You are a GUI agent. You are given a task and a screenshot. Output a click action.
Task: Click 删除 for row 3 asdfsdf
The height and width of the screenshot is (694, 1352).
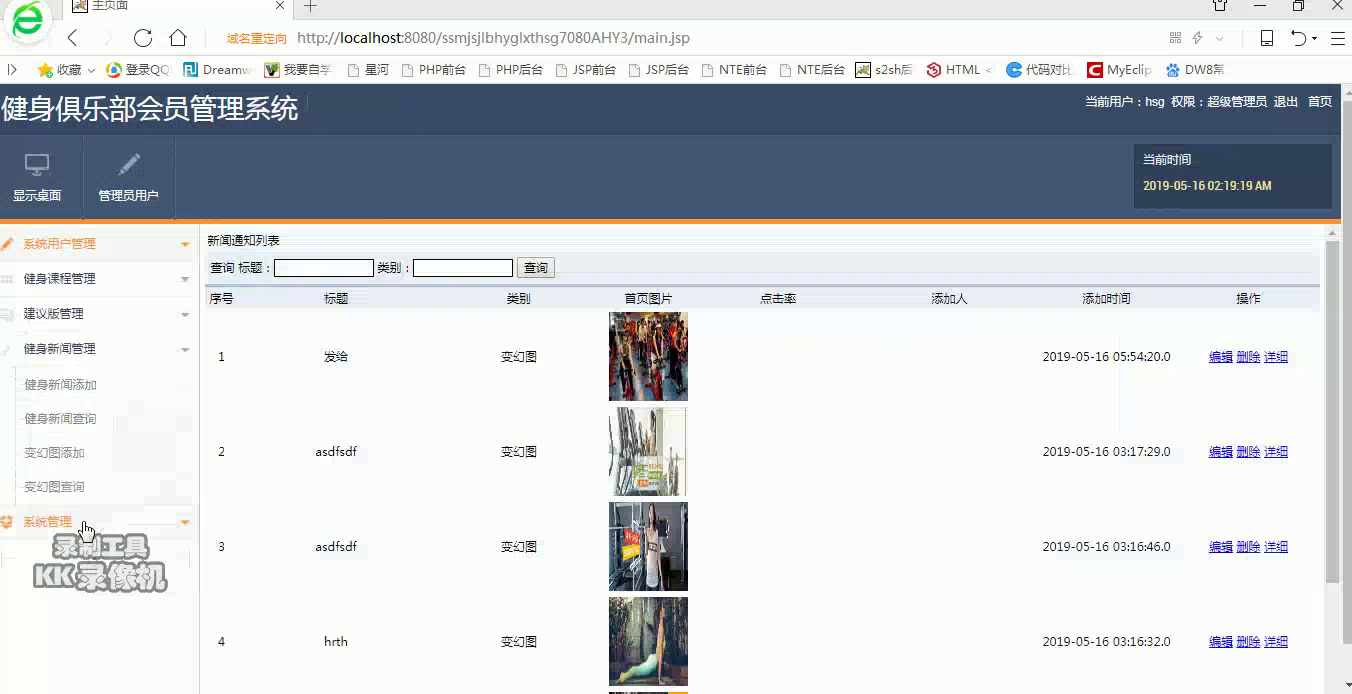[1248, 547]
